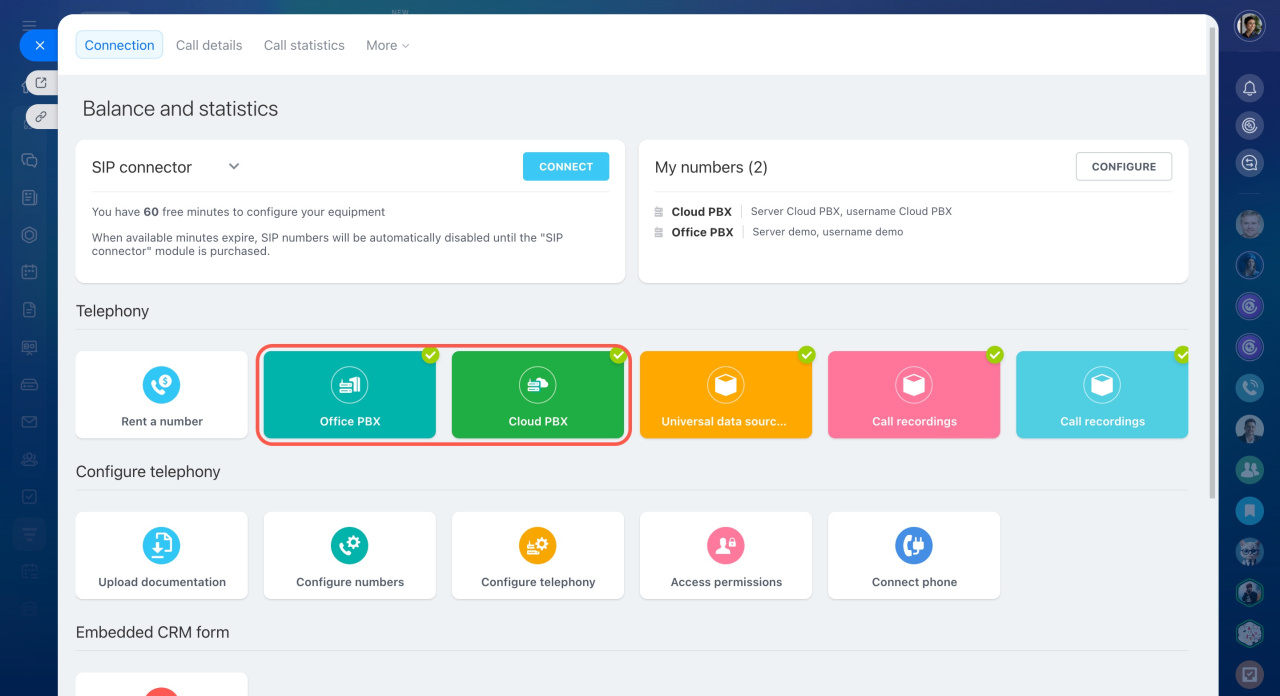The image size is (1280, 696).
Task: Click the Upload documentation icon
Action: [x=161, y=545]
